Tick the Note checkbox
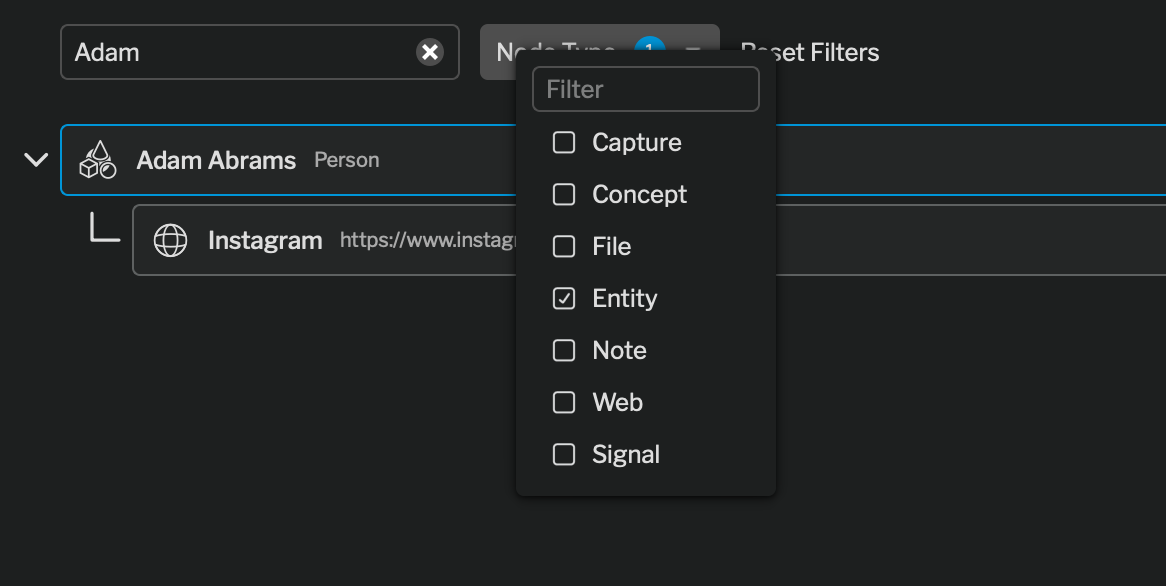Screen dimensions: 1166x586 point(564,350)
